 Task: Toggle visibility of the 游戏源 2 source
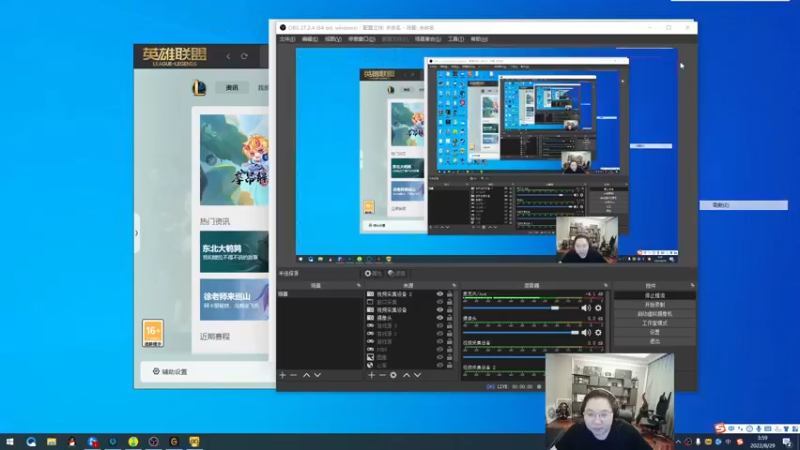440,333
